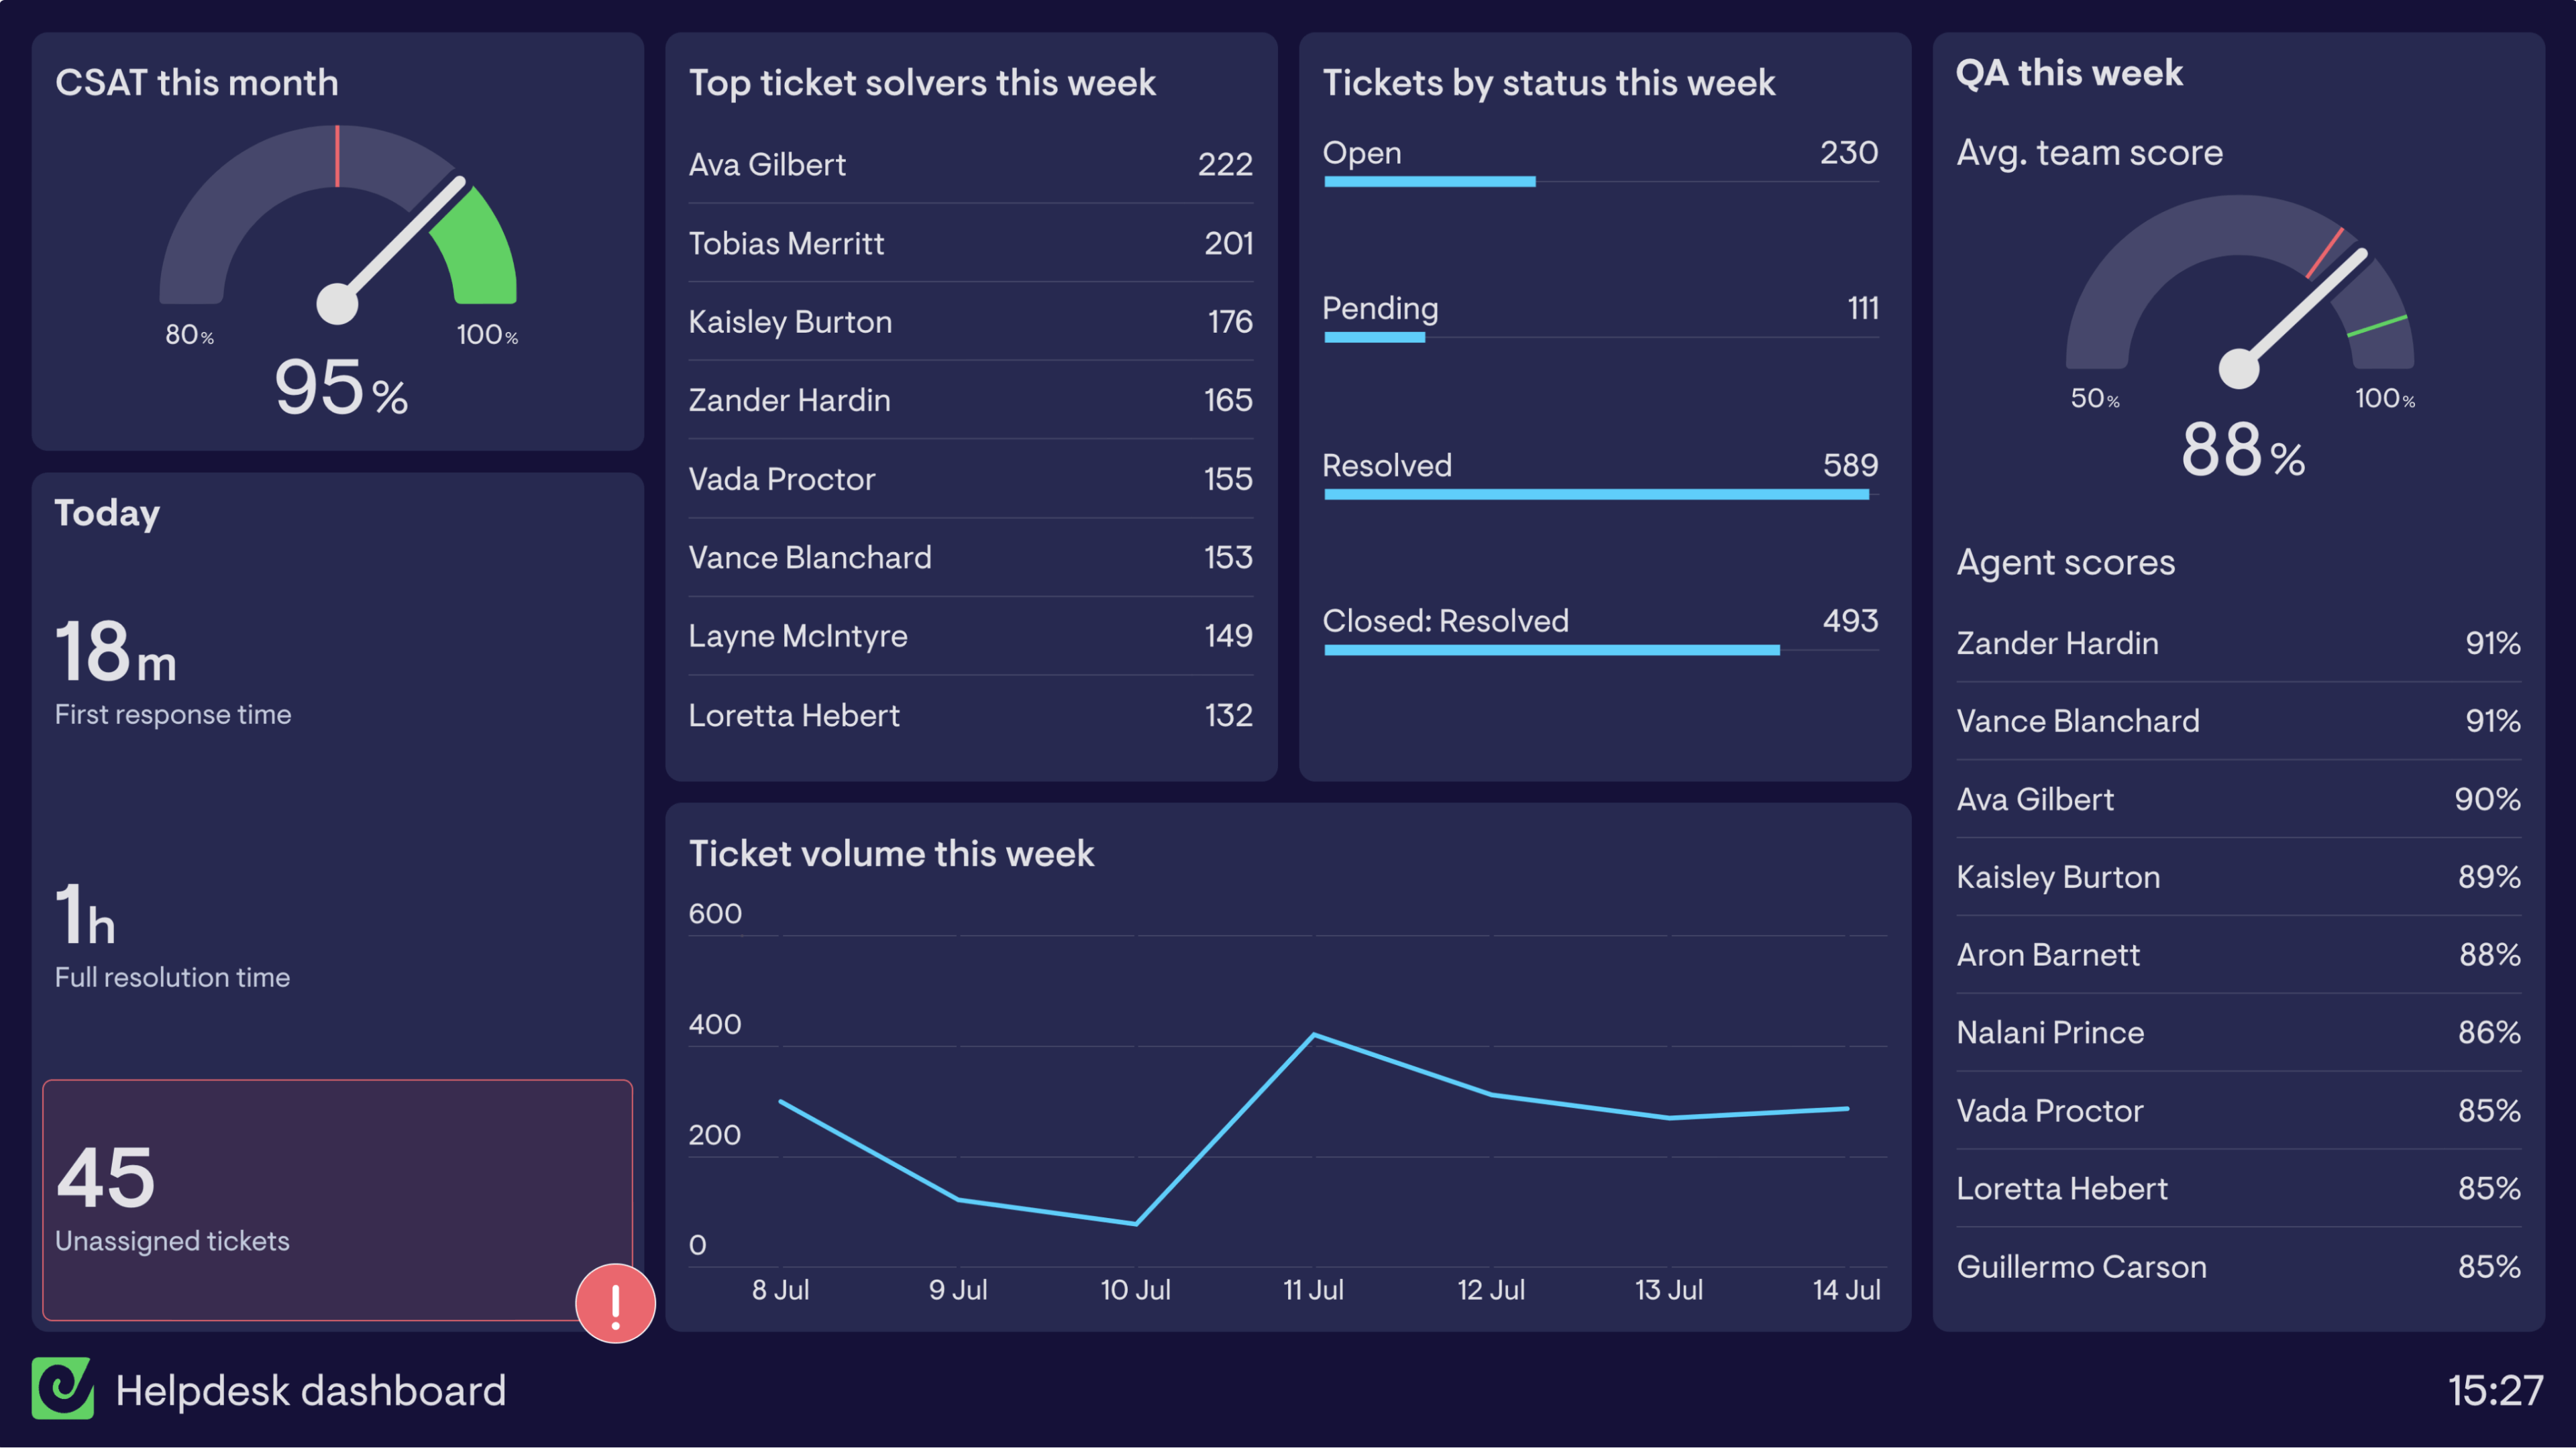Click the 11 Jul peak on the chart
This screenshot has width=2576, height=1448.
point(1315,1034)
